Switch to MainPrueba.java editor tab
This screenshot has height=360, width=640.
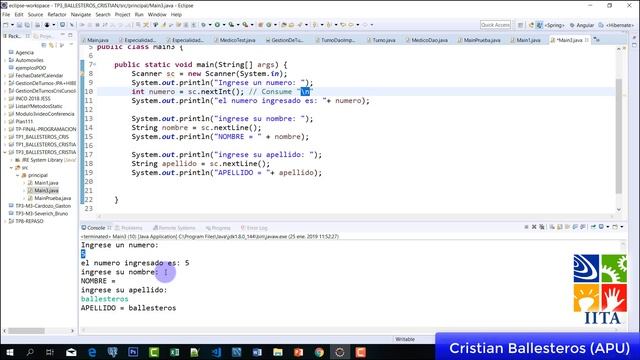478,40
